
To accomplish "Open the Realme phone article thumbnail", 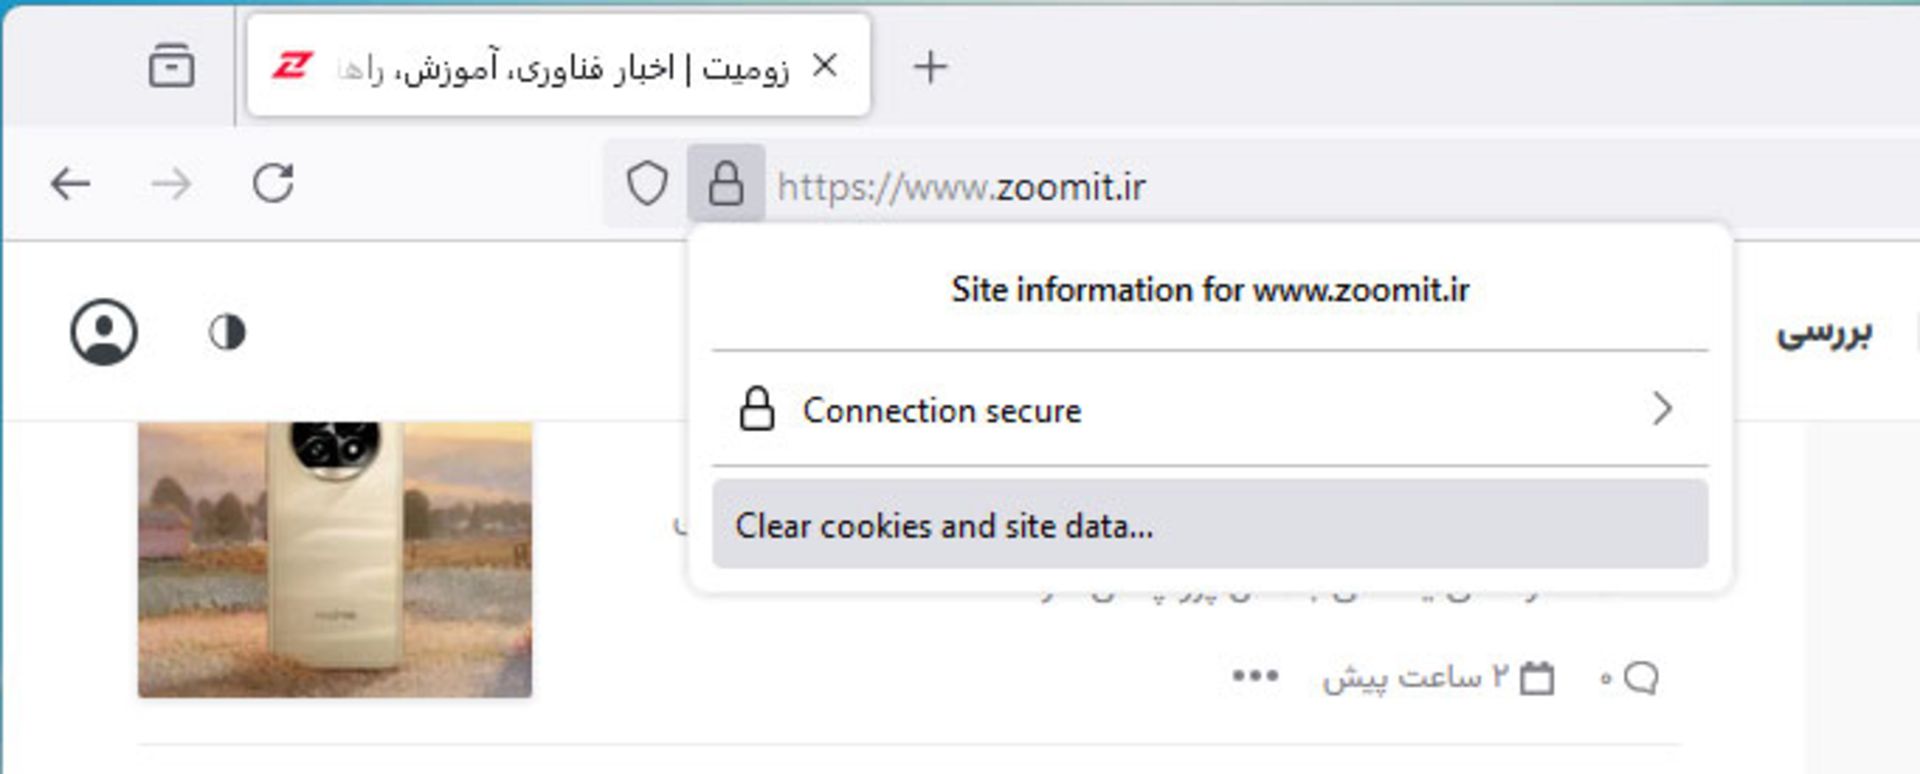I will 334,560.
